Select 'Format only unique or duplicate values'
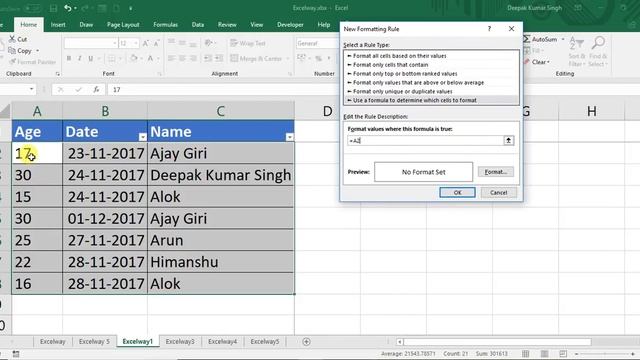Viewport: 640px width, 360px height. point(402,91)
